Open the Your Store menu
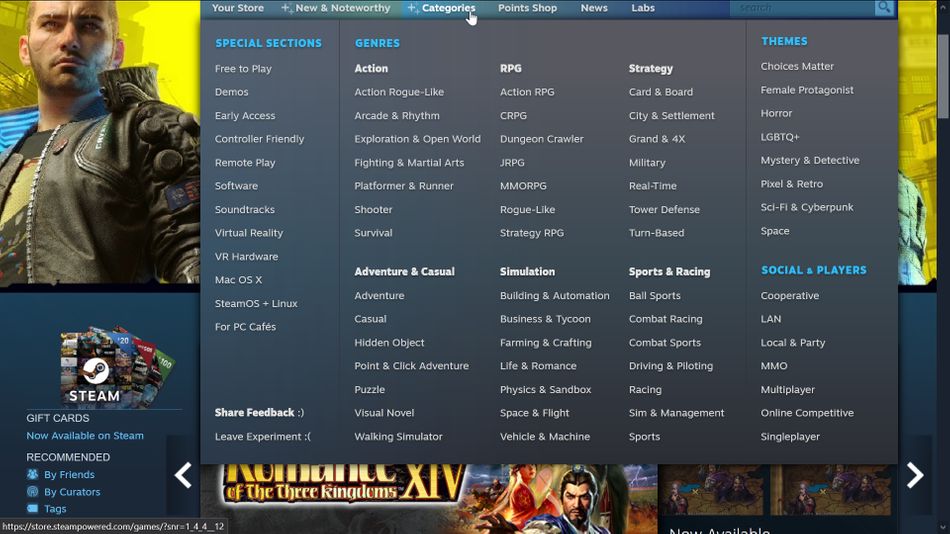The width and height of the screenshot is (950, 534). 238,8
